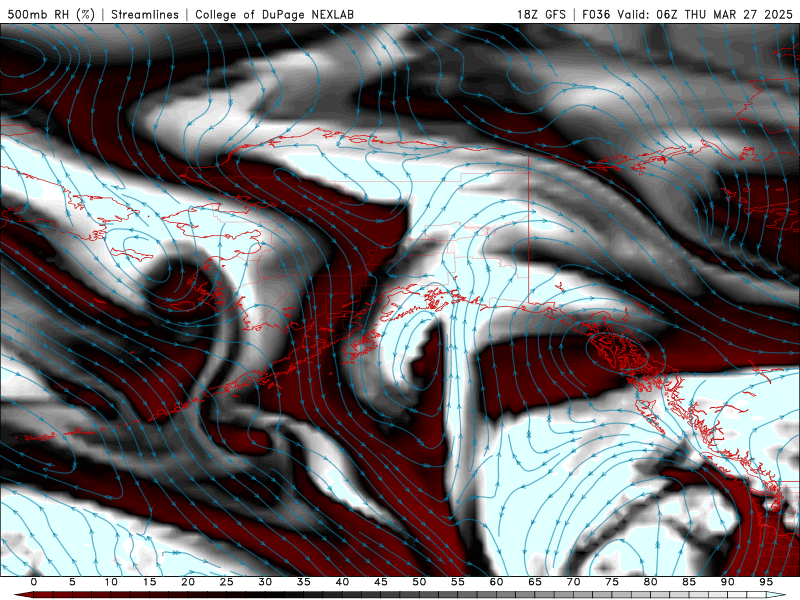Click the "18Z GFS" model run label
The width and height of the screenshot is (800, 600).
(x=541, y=14)
